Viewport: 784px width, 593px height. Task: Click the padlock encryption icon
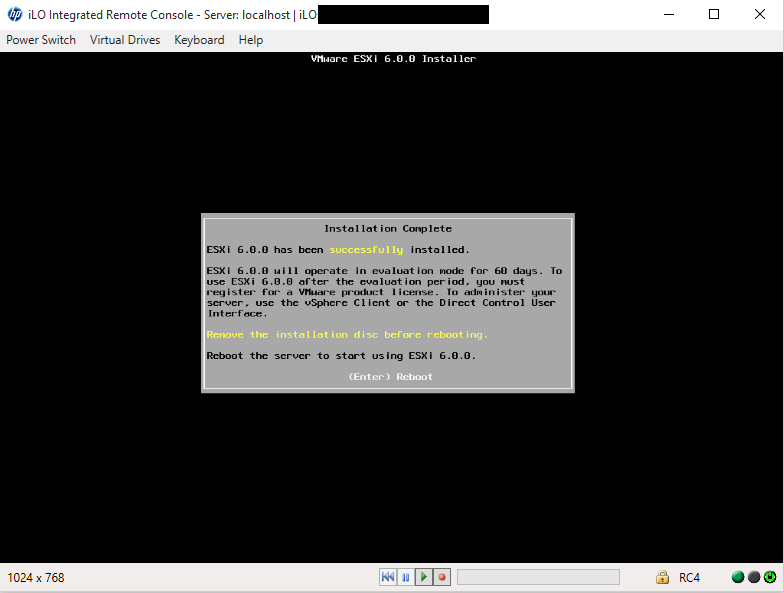pyautogui.click(x=662, y=577)
